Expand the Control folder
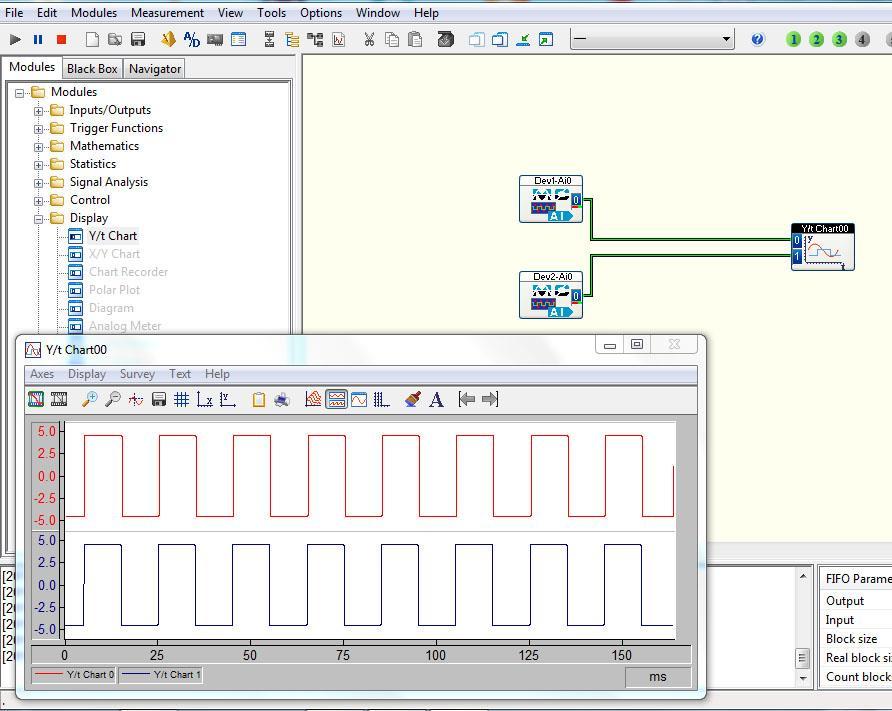 38,201
